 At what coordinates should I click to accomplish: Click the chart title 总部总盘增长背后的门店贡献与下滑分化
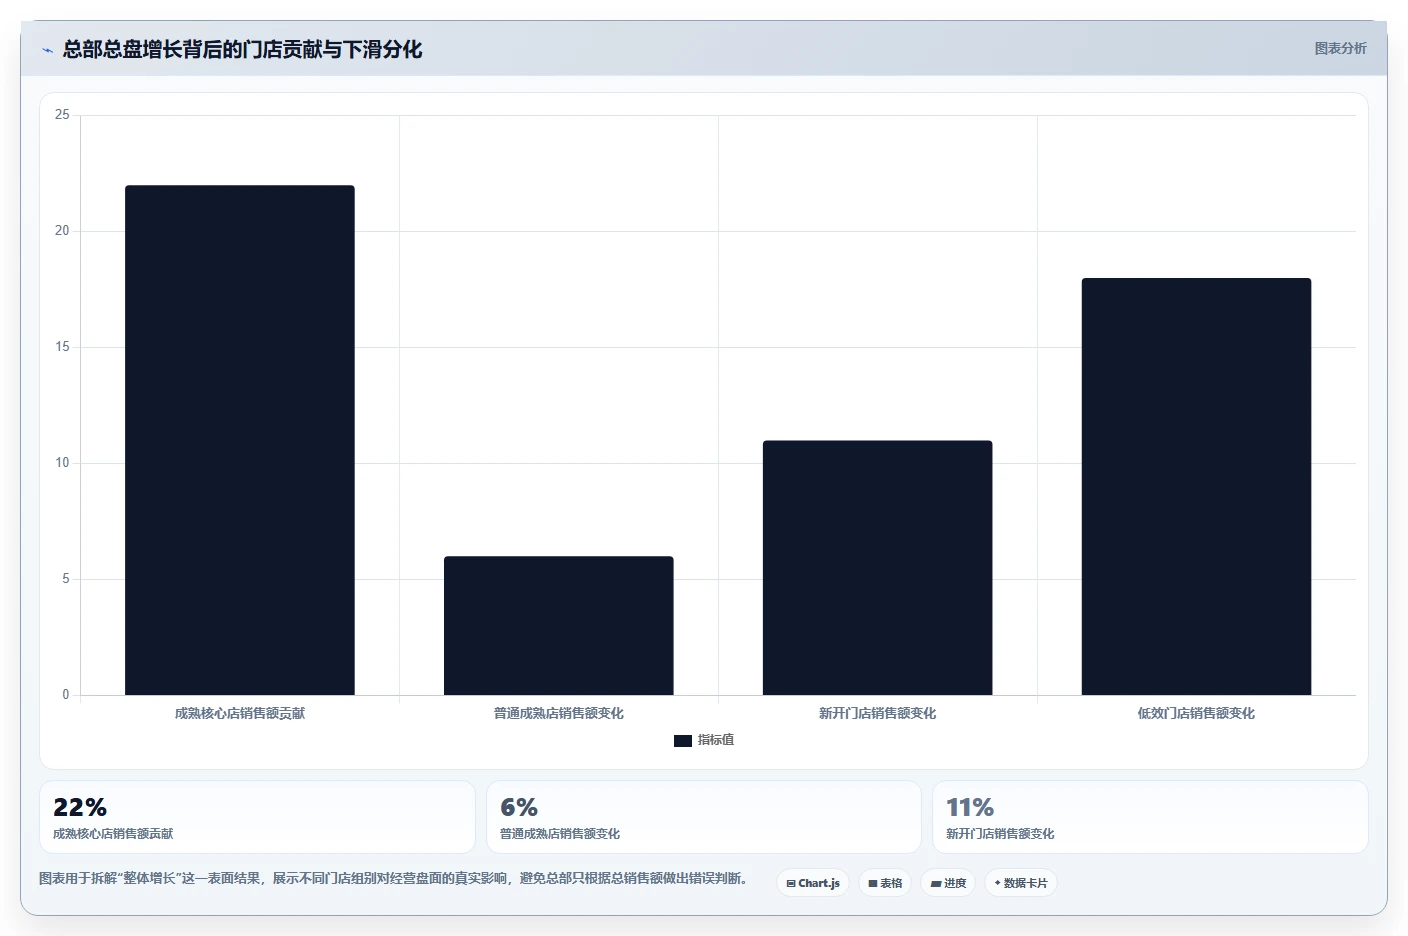tap(242, 49)
